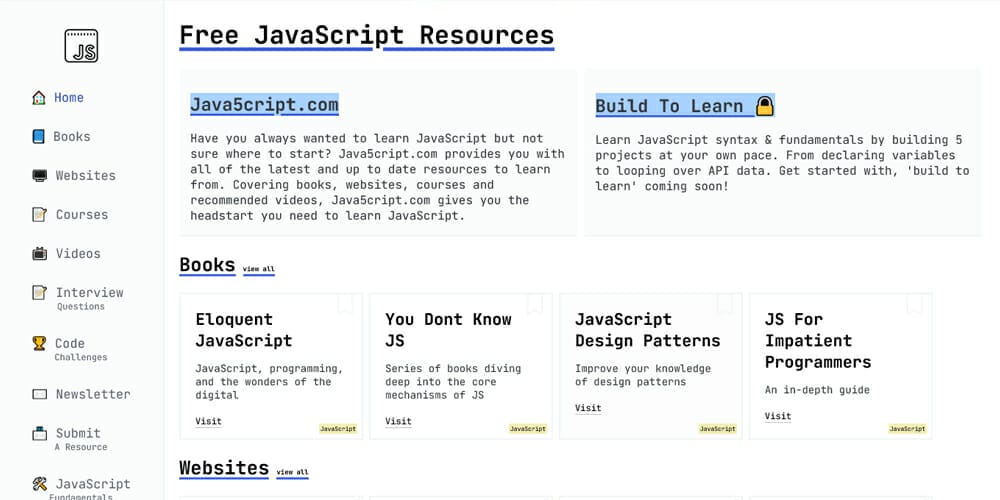Image resolution: width=1000 pixels, height=500 pixels.
Task: Toggle bookmark on Eloquent JavaScript card
Action: click(345, 303)
